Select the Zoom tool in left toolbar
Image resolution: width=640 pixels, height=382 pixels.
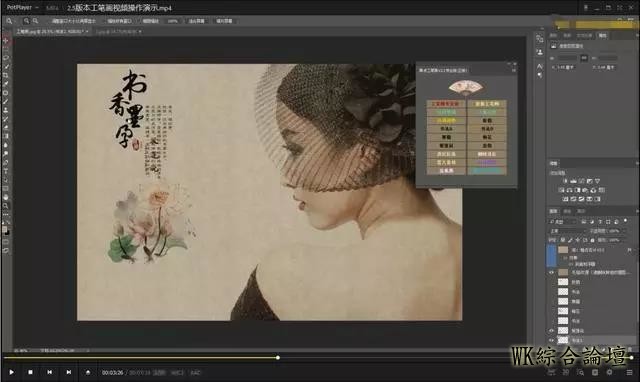tap(6, 206)
